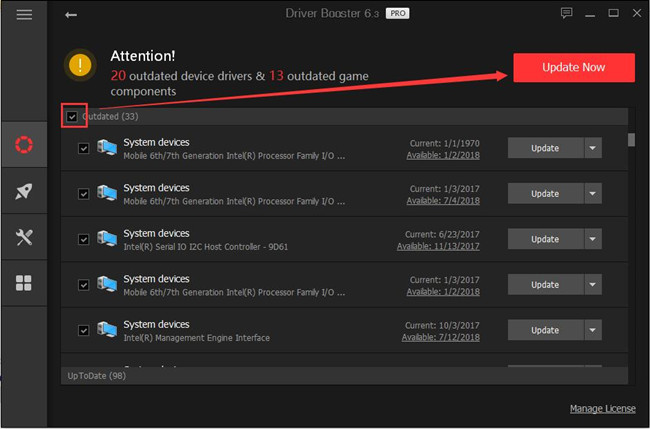Open the Action Center grid icon
650x429 pixels.
coord(24,283)
